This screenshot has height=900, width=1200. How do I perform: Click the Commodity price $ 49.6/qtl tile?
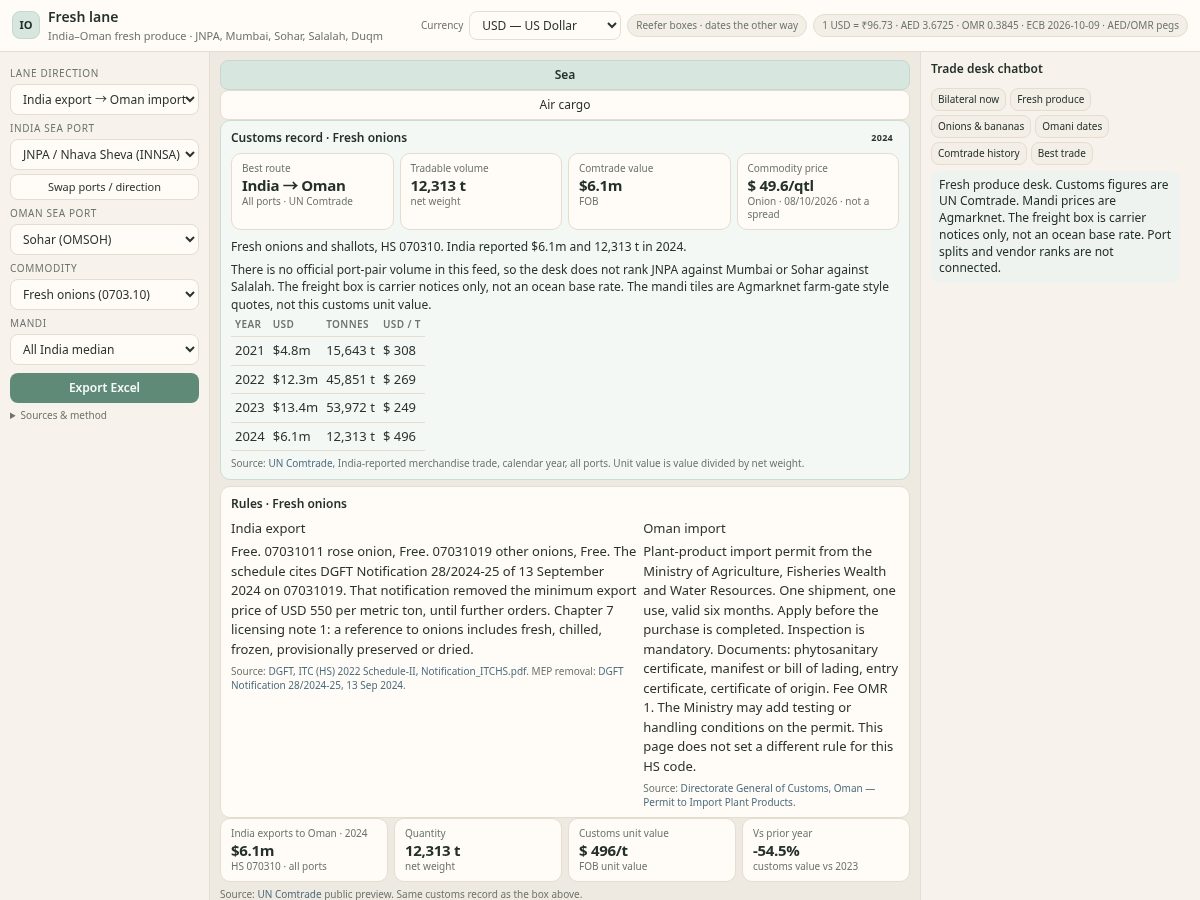[x=818, y=191]
